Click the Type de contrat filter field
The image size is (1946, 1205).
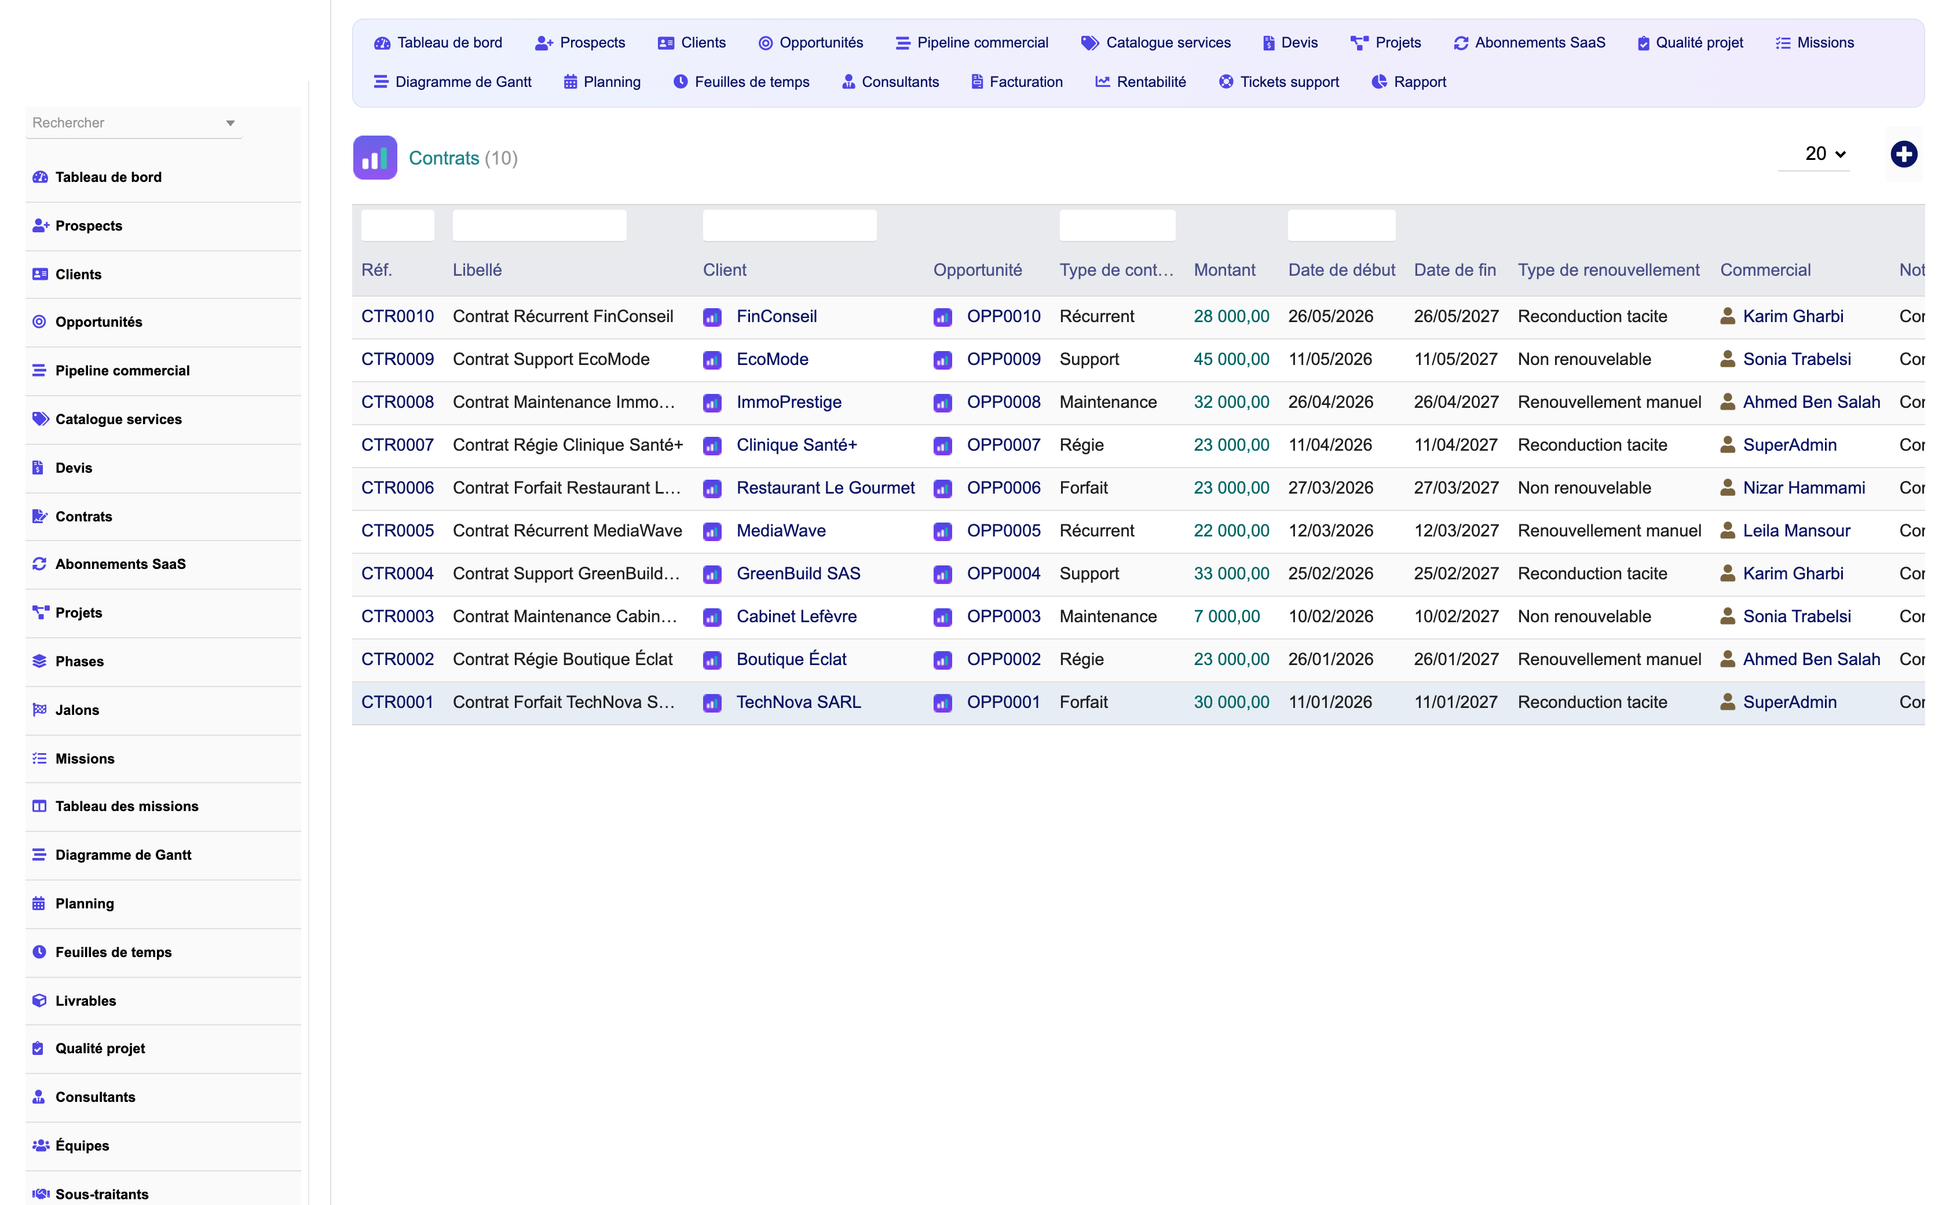click(1118, 225)
